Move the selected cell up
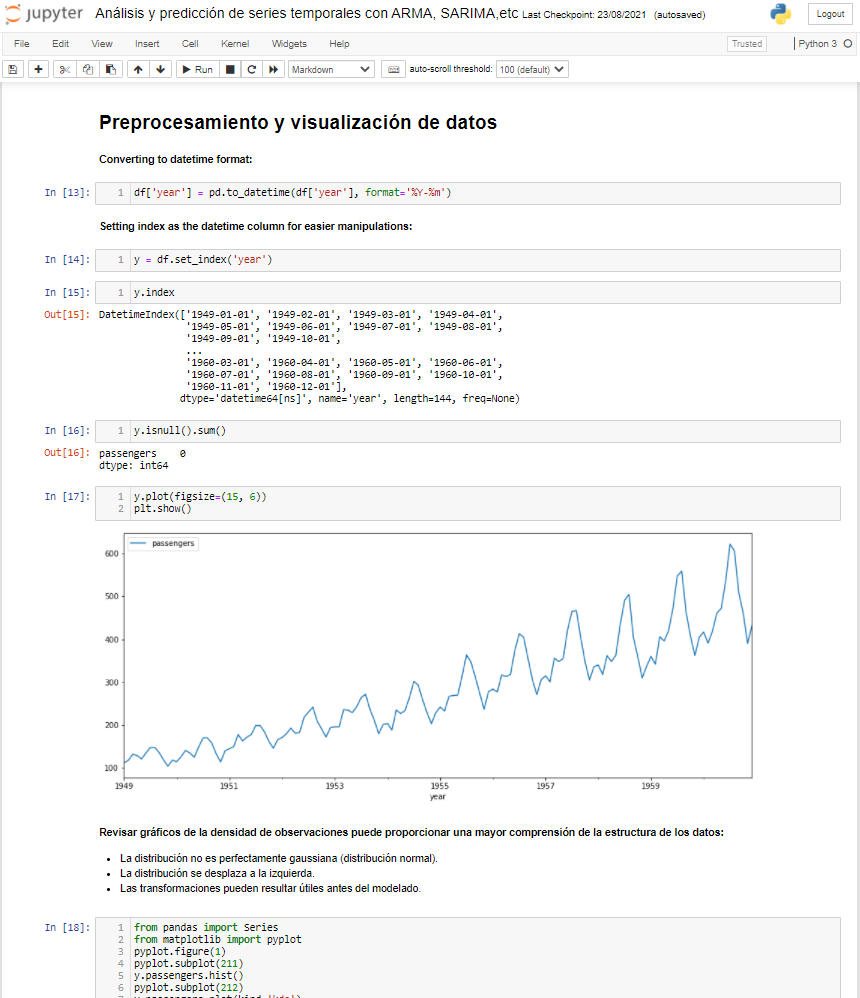 click(x=139, y=69)
